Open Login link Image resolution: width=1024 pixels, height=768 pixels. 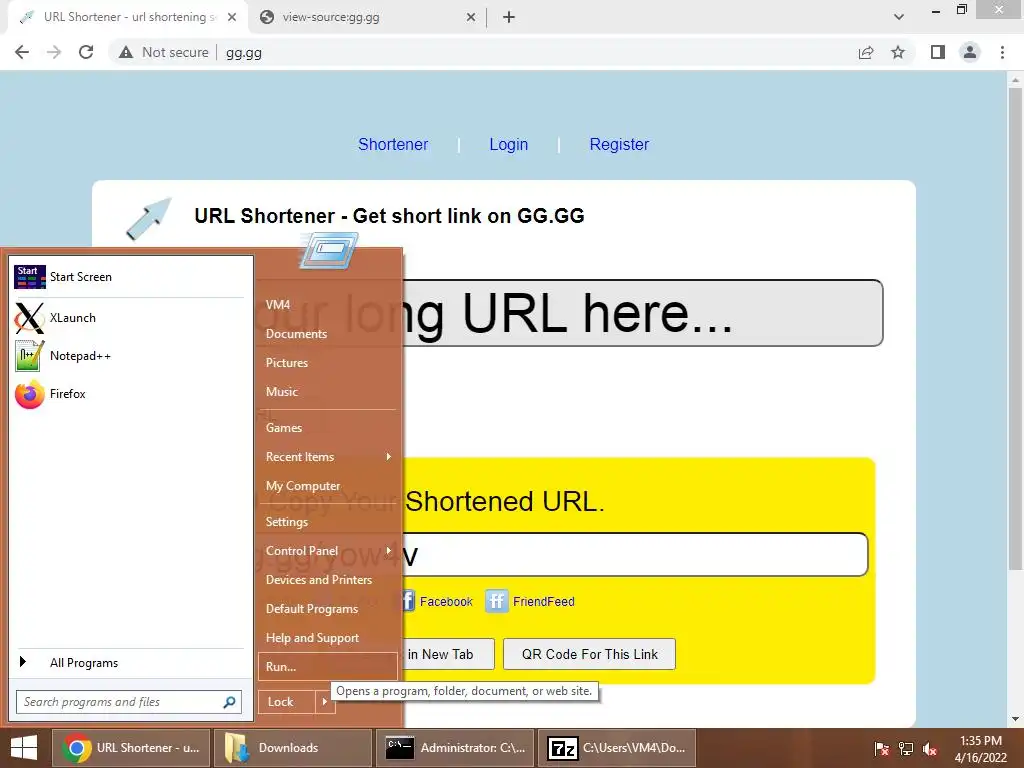pyautogui.click(x=509, y=144)
